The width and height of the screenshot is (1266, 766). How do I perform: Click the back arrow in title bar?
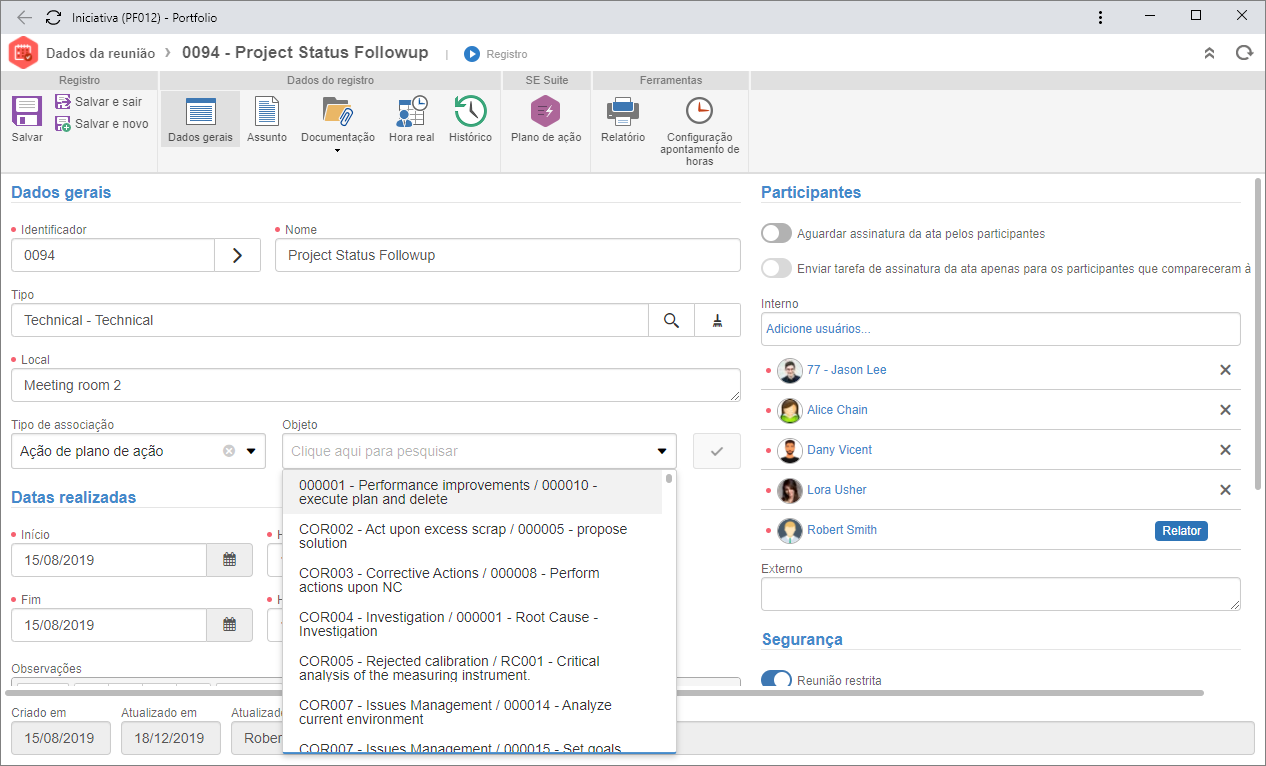click(24, 18)
